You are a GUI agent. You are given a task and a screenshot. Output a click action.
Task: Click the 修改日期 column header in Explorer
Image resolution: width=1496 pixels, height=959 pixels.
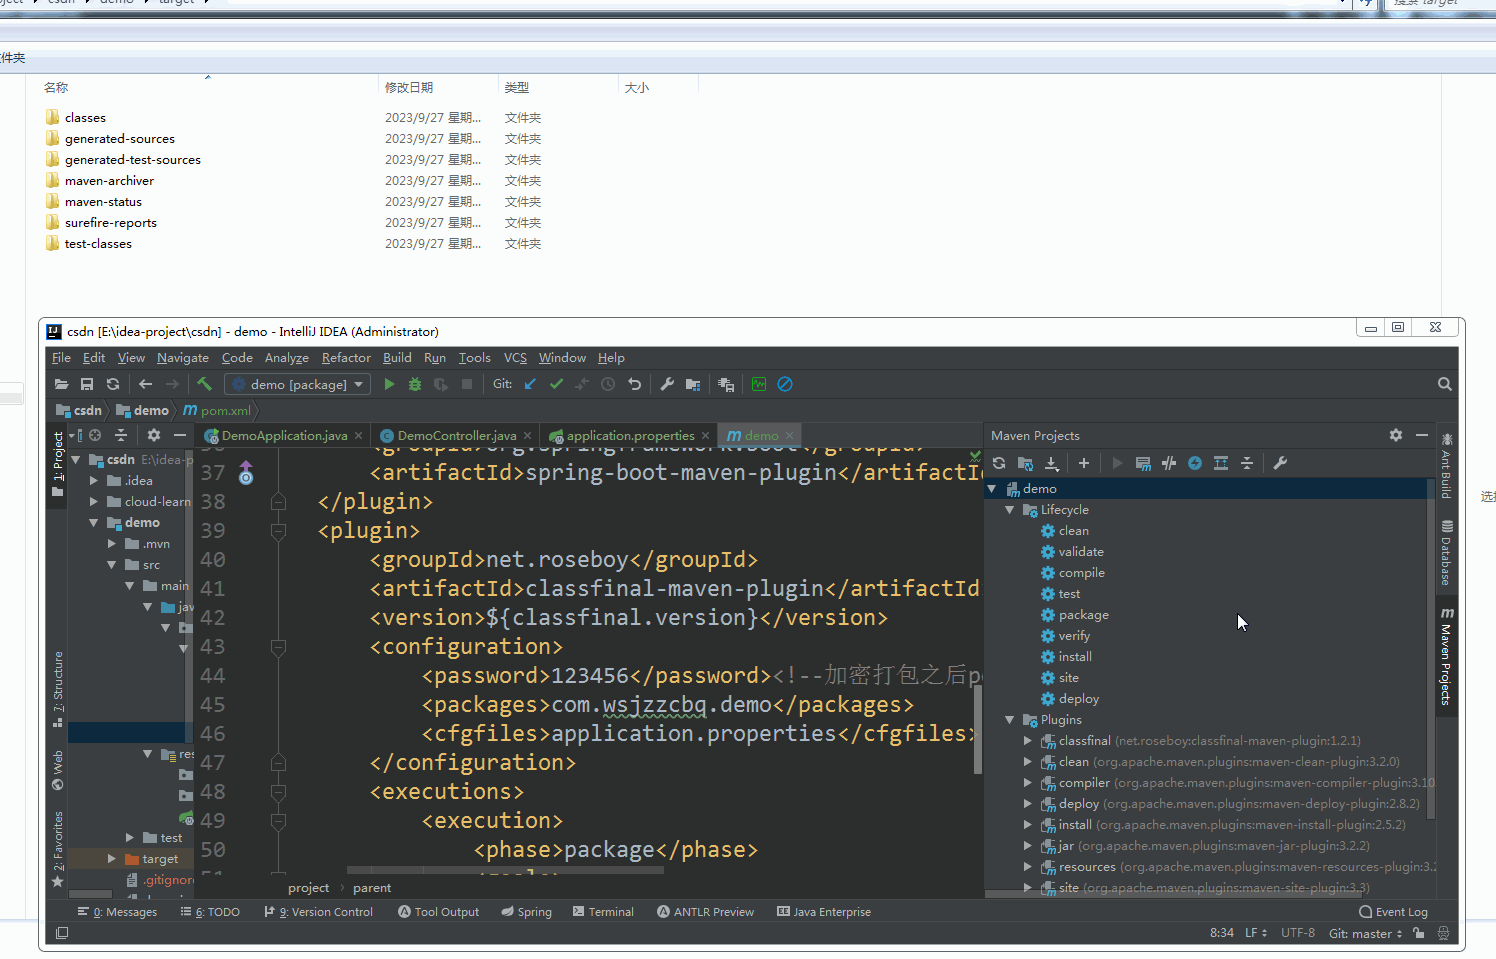409,88
